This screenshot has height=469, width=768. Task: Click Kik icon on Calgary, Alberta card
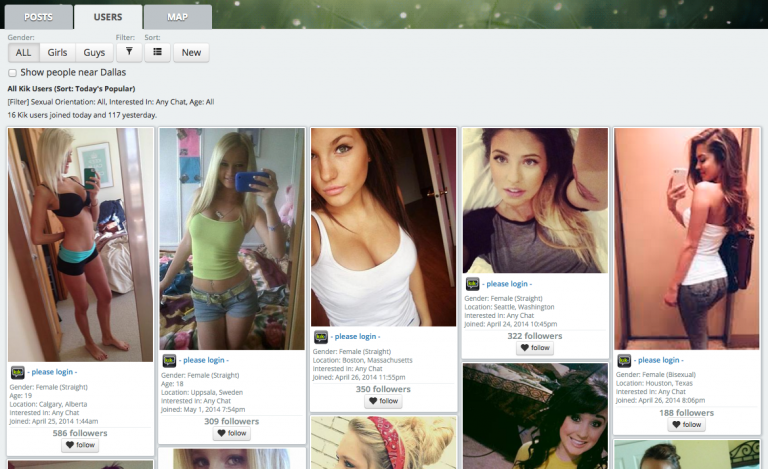(17, 372)
